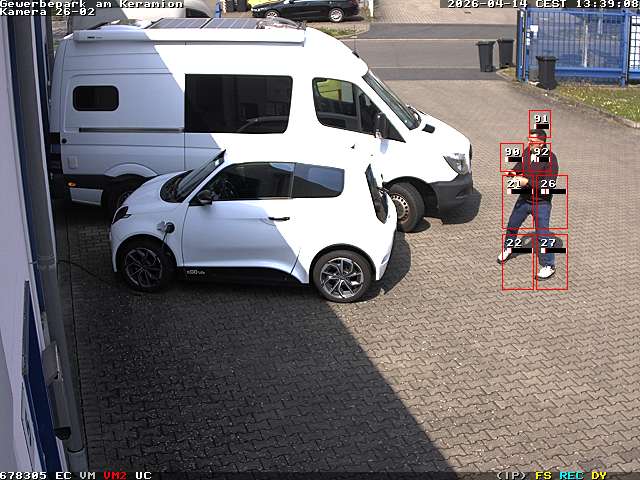Click the cyan REC indicator
640x480 pixels.
coord(571,475)
